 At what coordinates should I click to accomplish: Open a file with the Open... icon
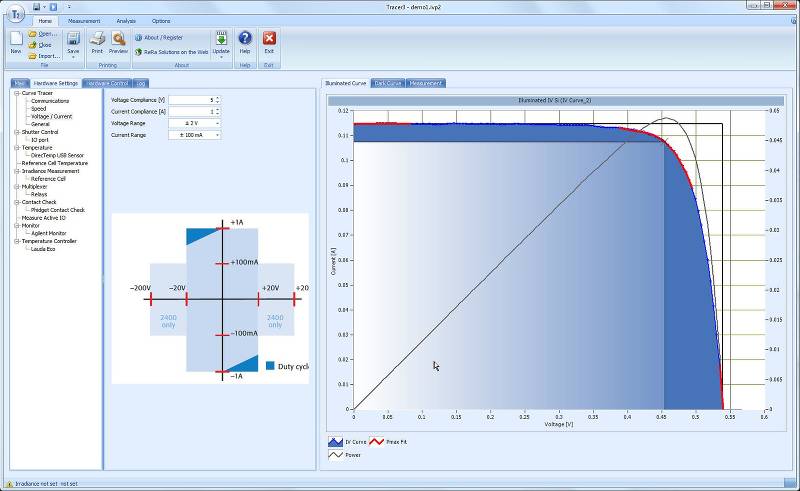tap(32, 34)
